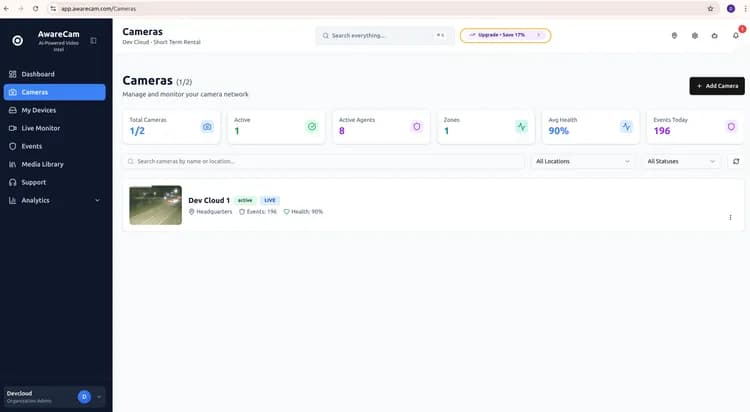This screenshot has width=750, height=412.
Task: Click the Health: 90% label
Action: [x=303, y=212]
